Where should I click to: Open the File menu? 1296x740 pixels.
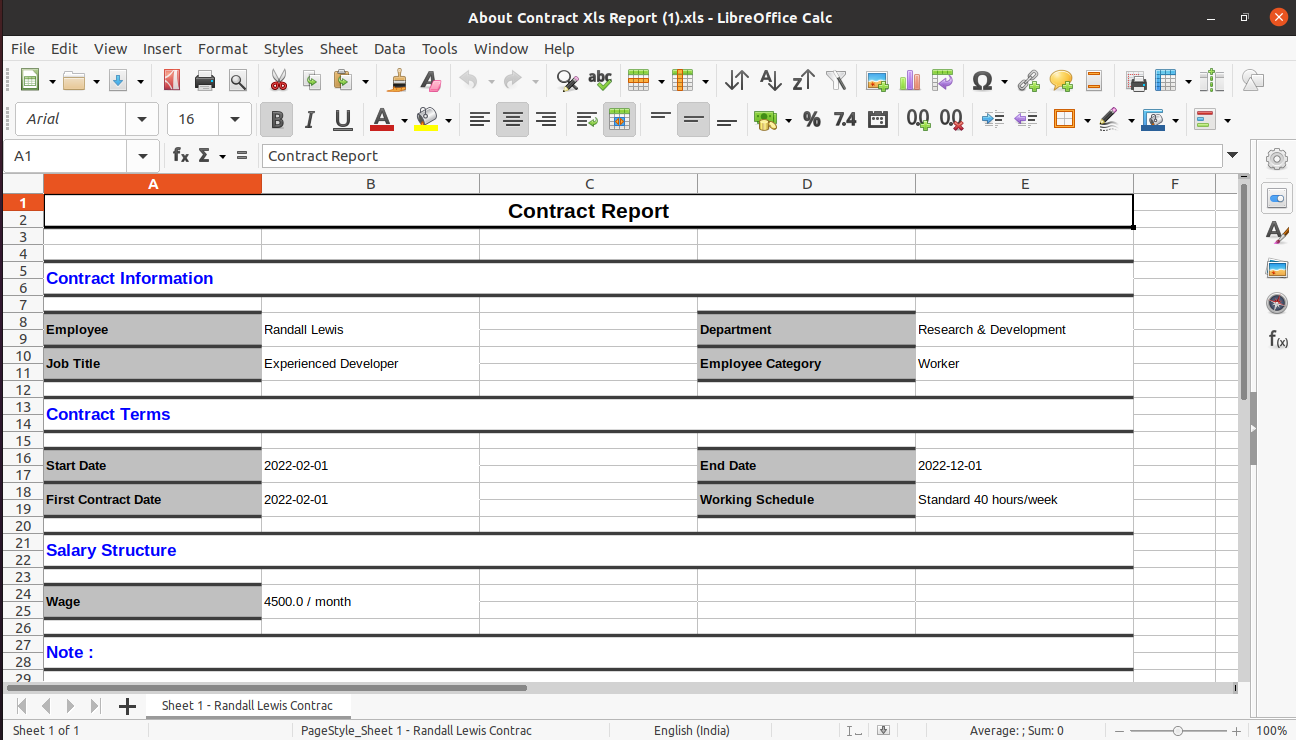click(23, 48)
